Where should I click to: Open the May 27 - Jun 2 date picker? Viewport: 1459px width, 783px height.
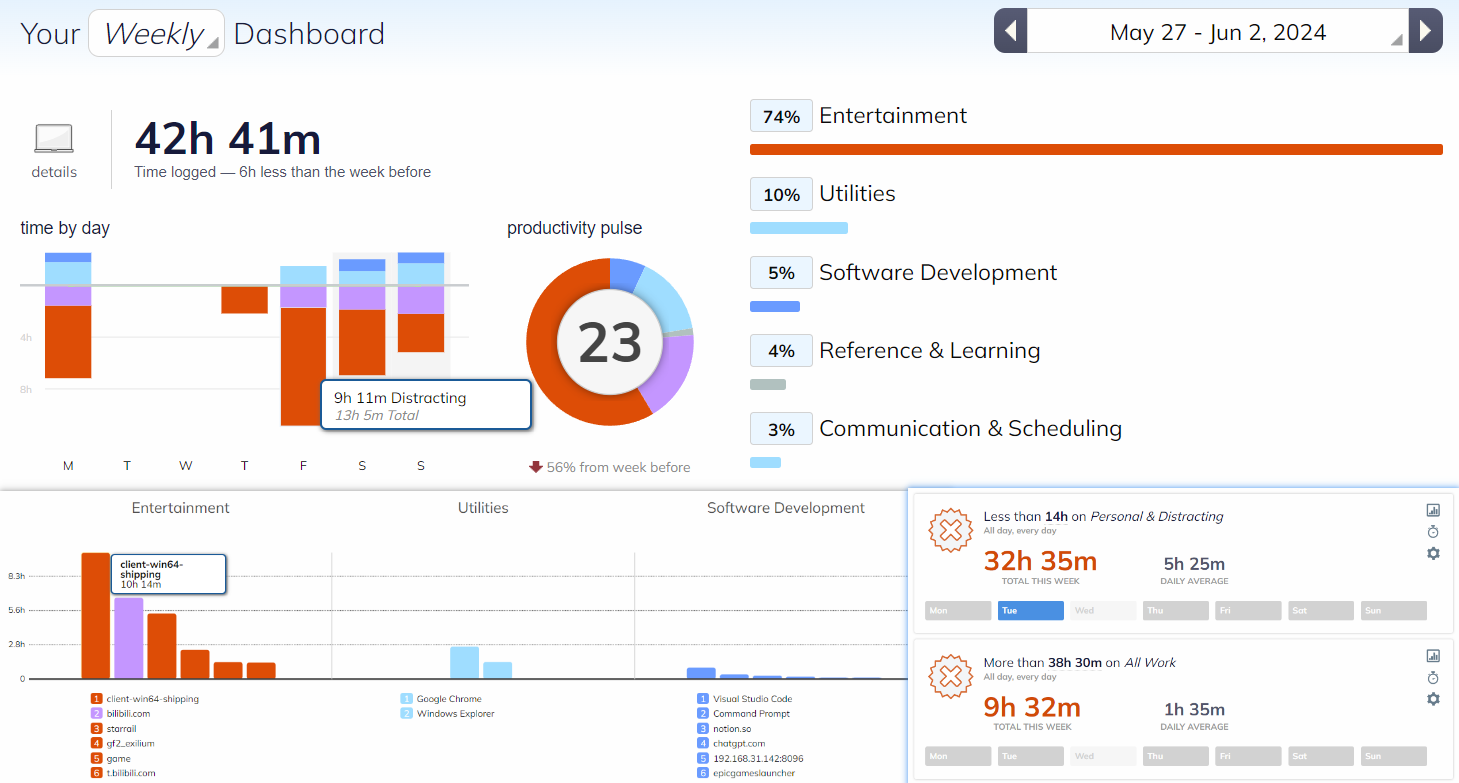(x=1217, y=32)
